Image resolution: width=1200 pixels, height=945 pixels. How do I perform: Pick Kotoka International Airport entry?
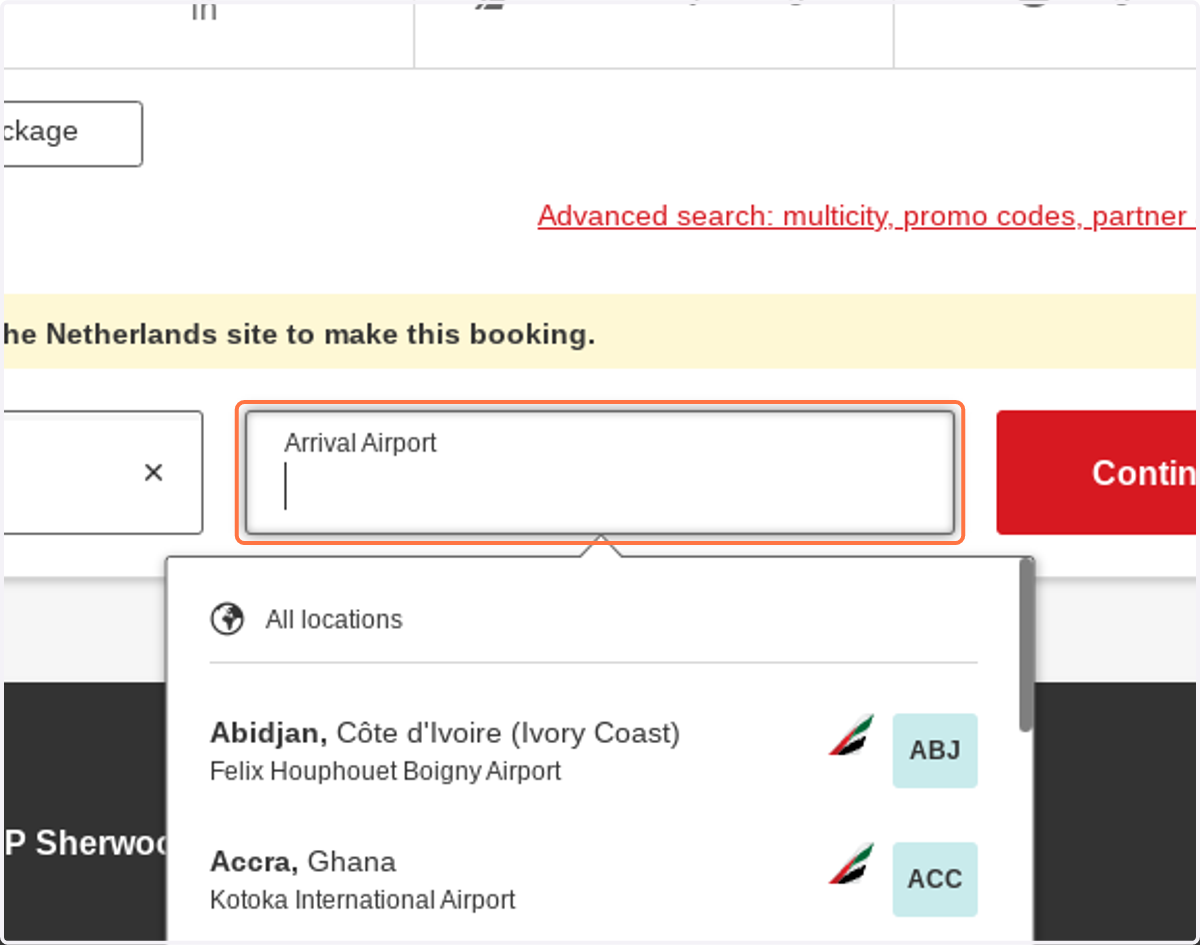[x=362, y=900]
